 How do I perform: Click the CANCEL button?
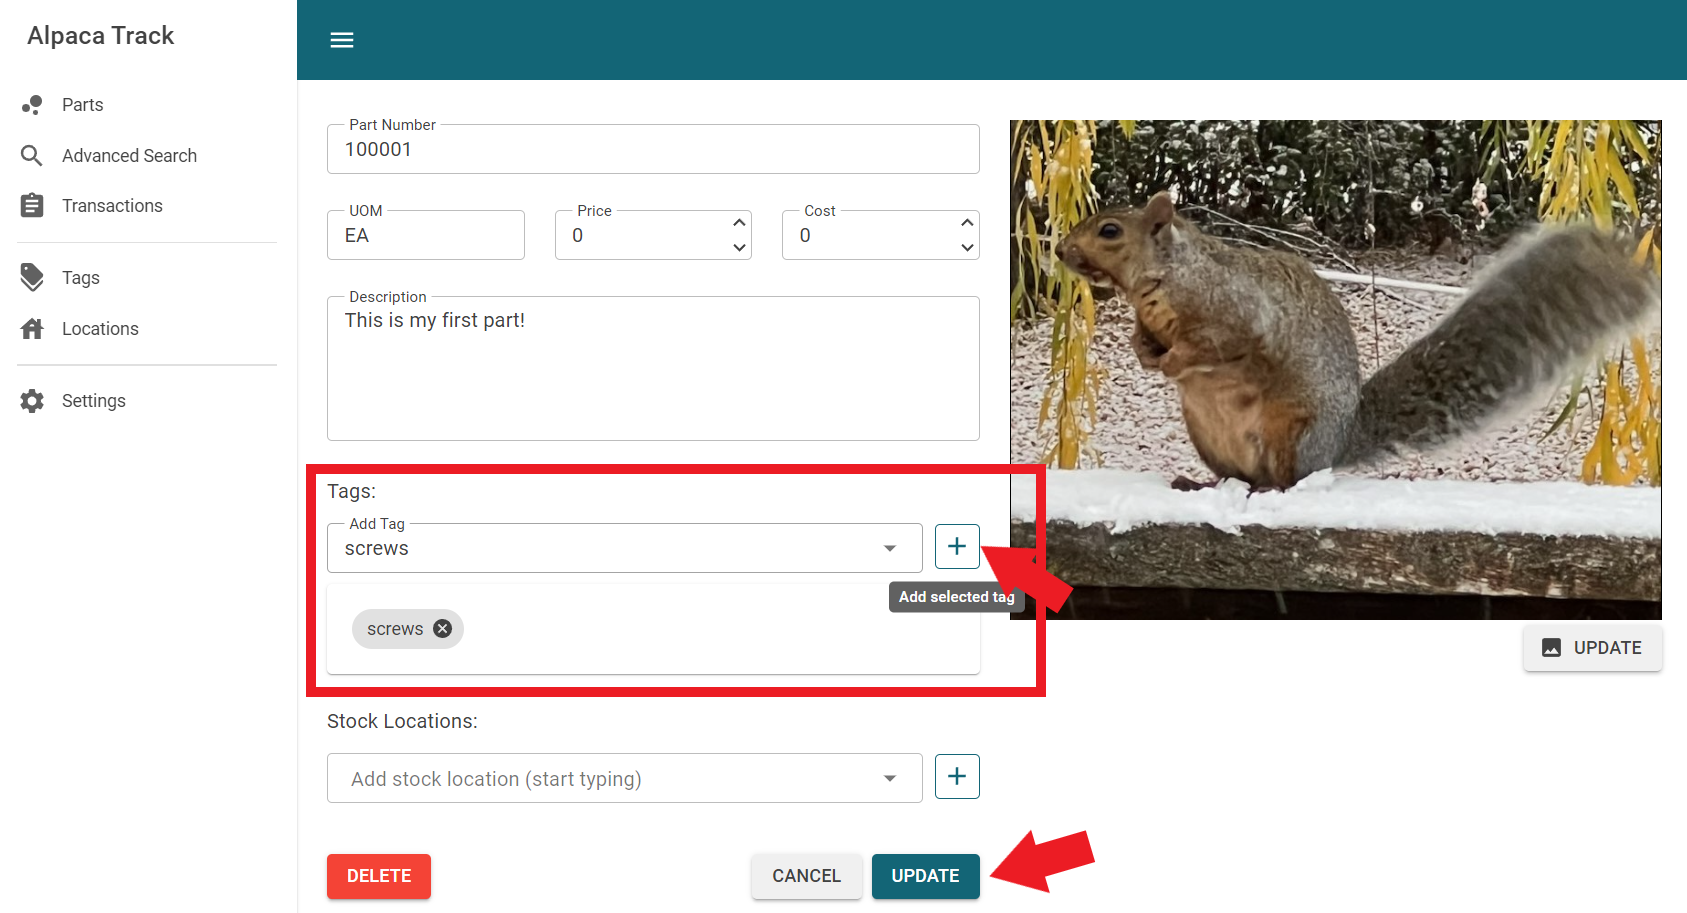click(806, 876)
